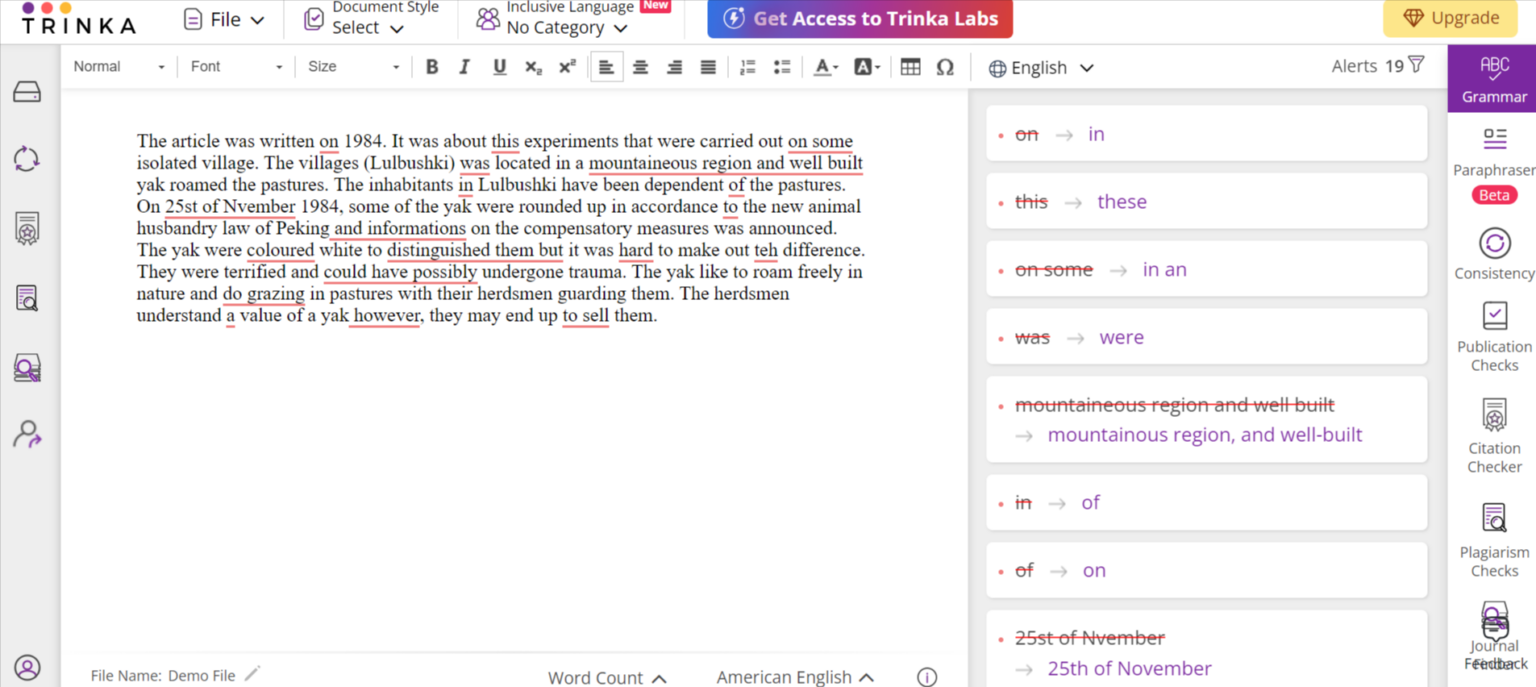Image resolution: width=1536 pixels, height=687 pixels.
Task: Insert a table into the document
Action: click(910, 67)
